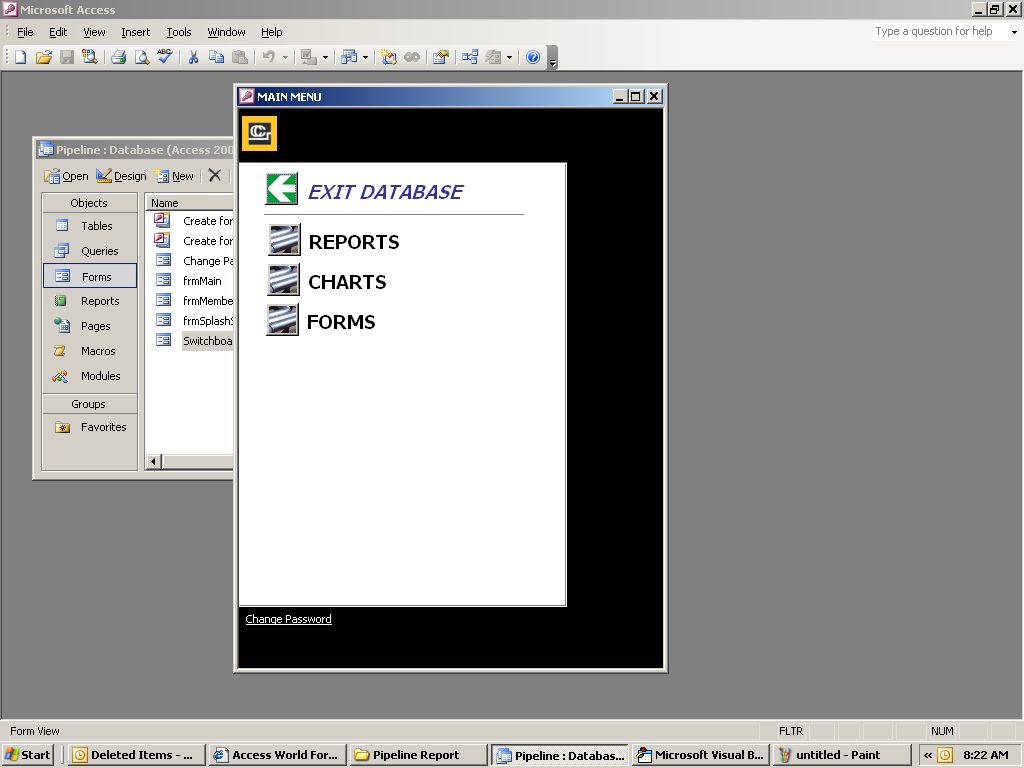Select Tables in the Objects bar
This screenshot has height=768, width=1024.
tap(90, 226)
